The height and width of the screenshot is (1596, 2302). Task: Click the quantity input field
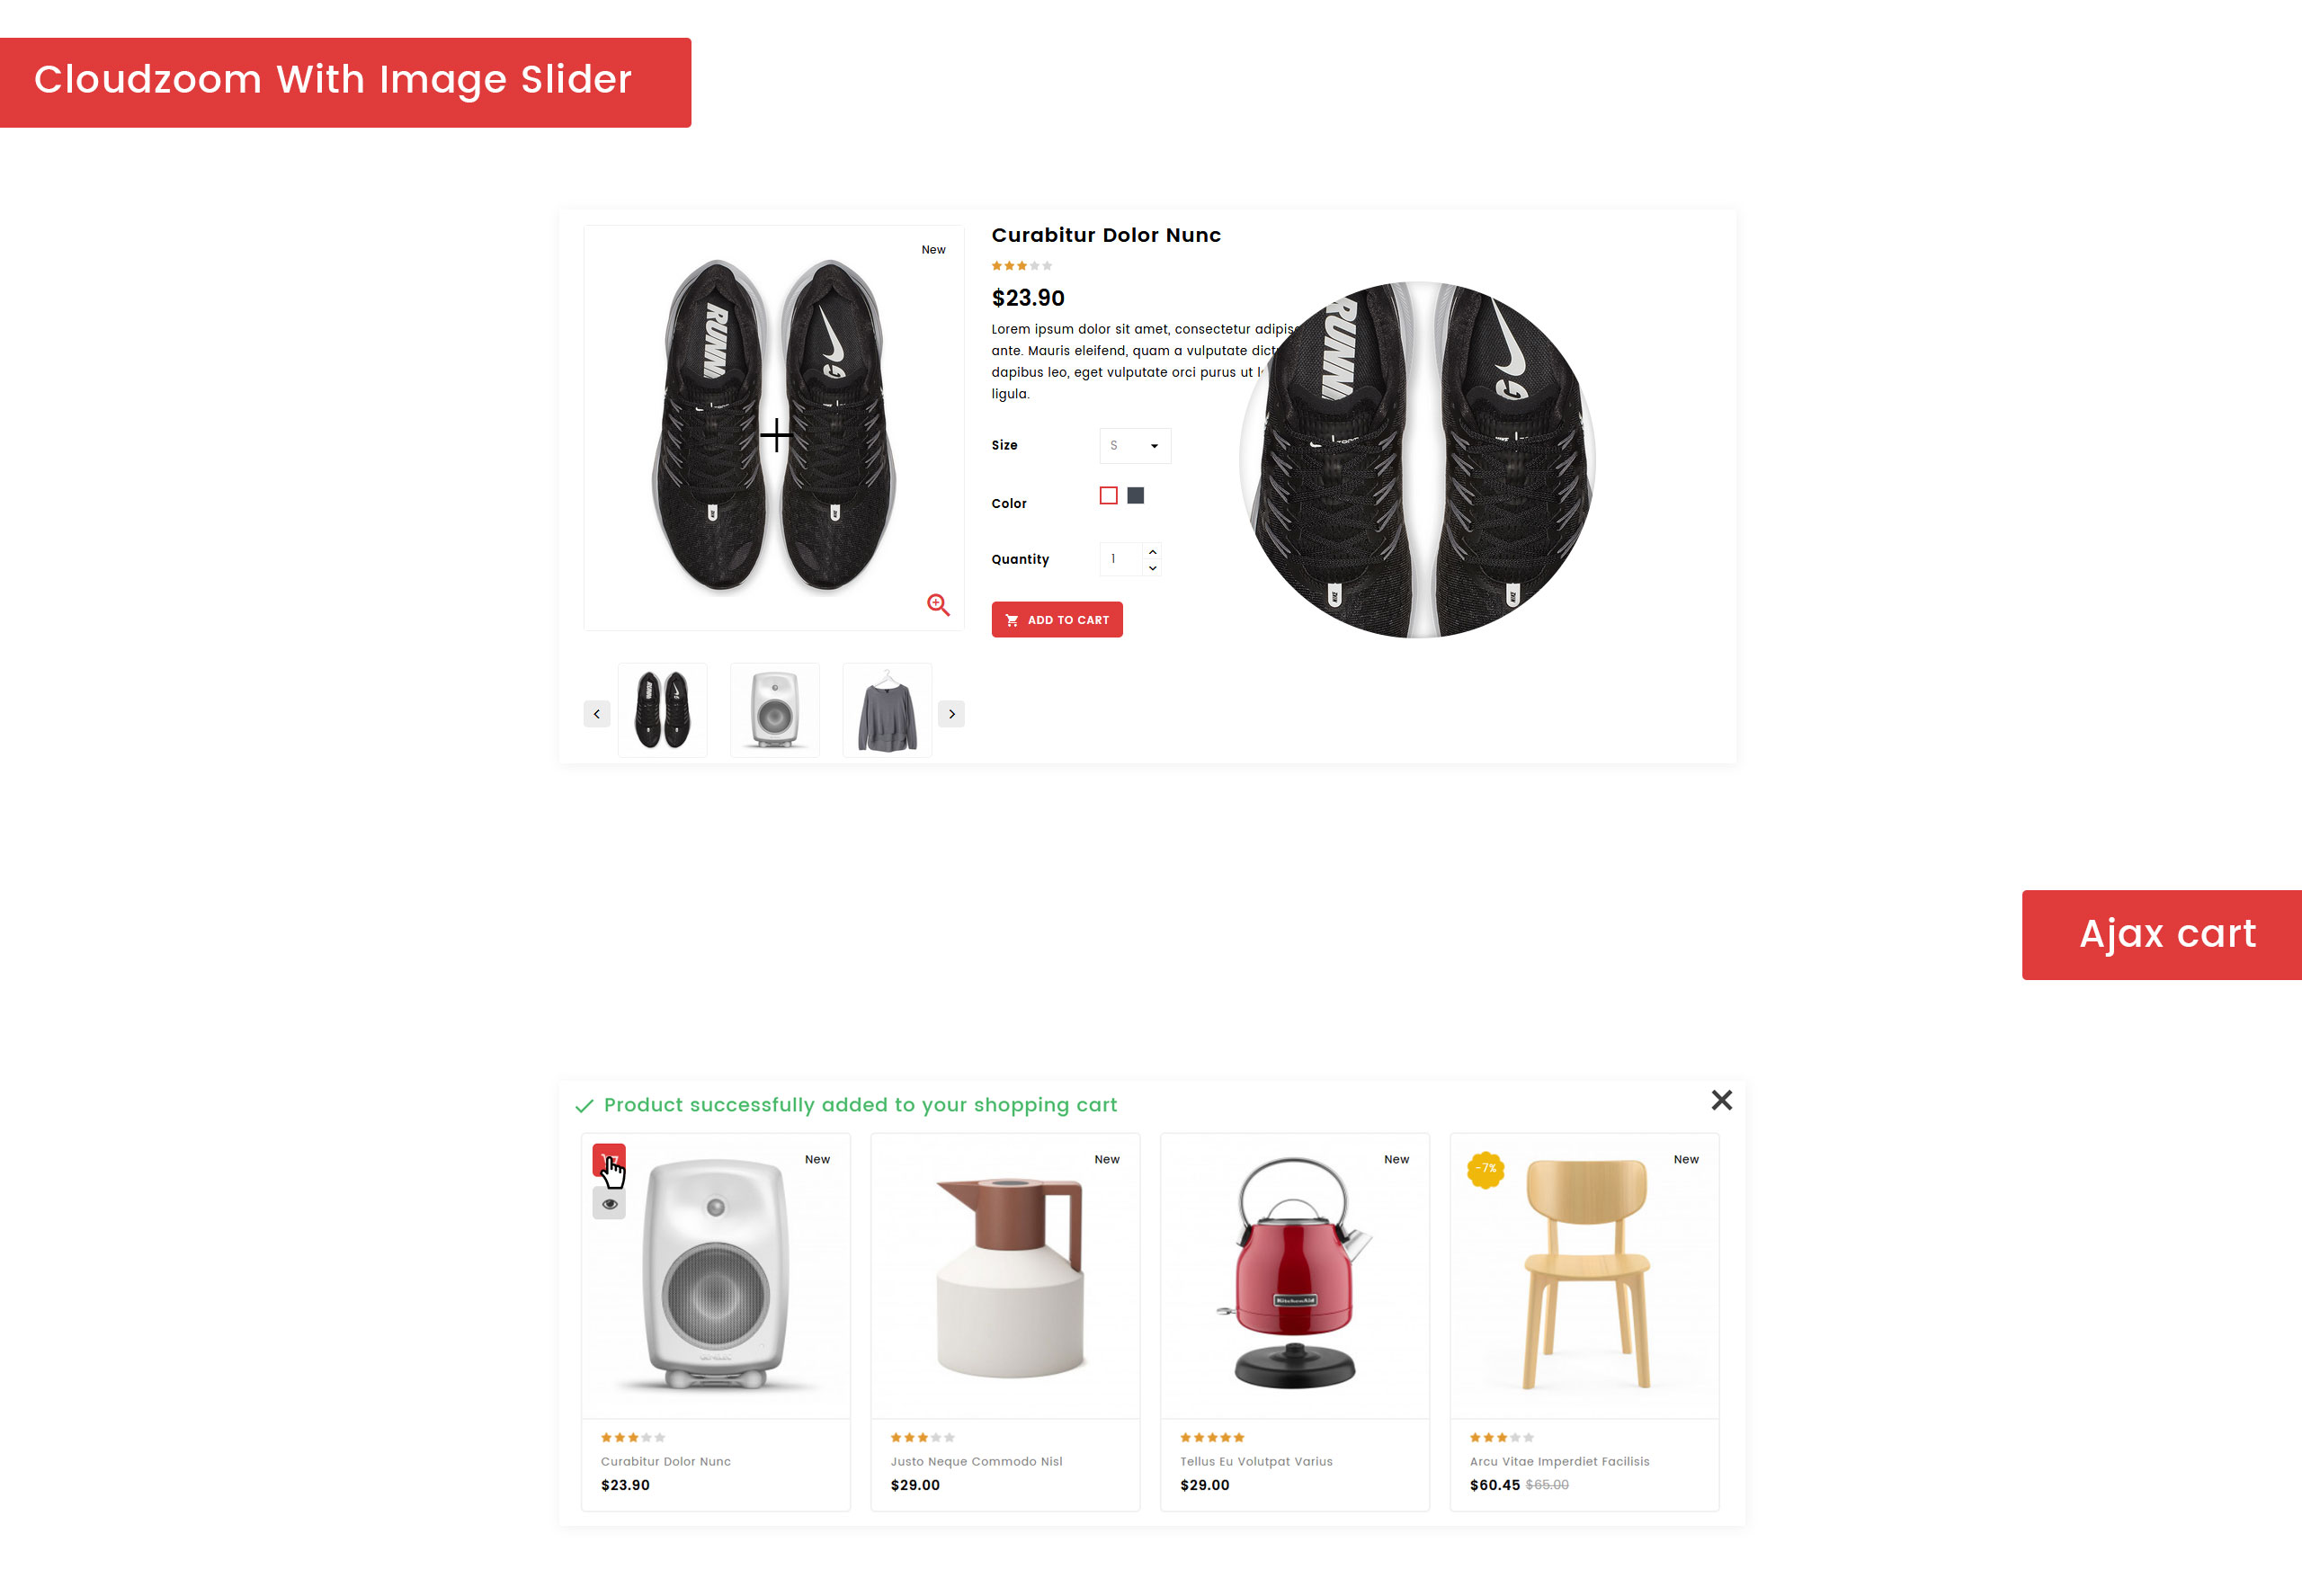point(1121,559)
